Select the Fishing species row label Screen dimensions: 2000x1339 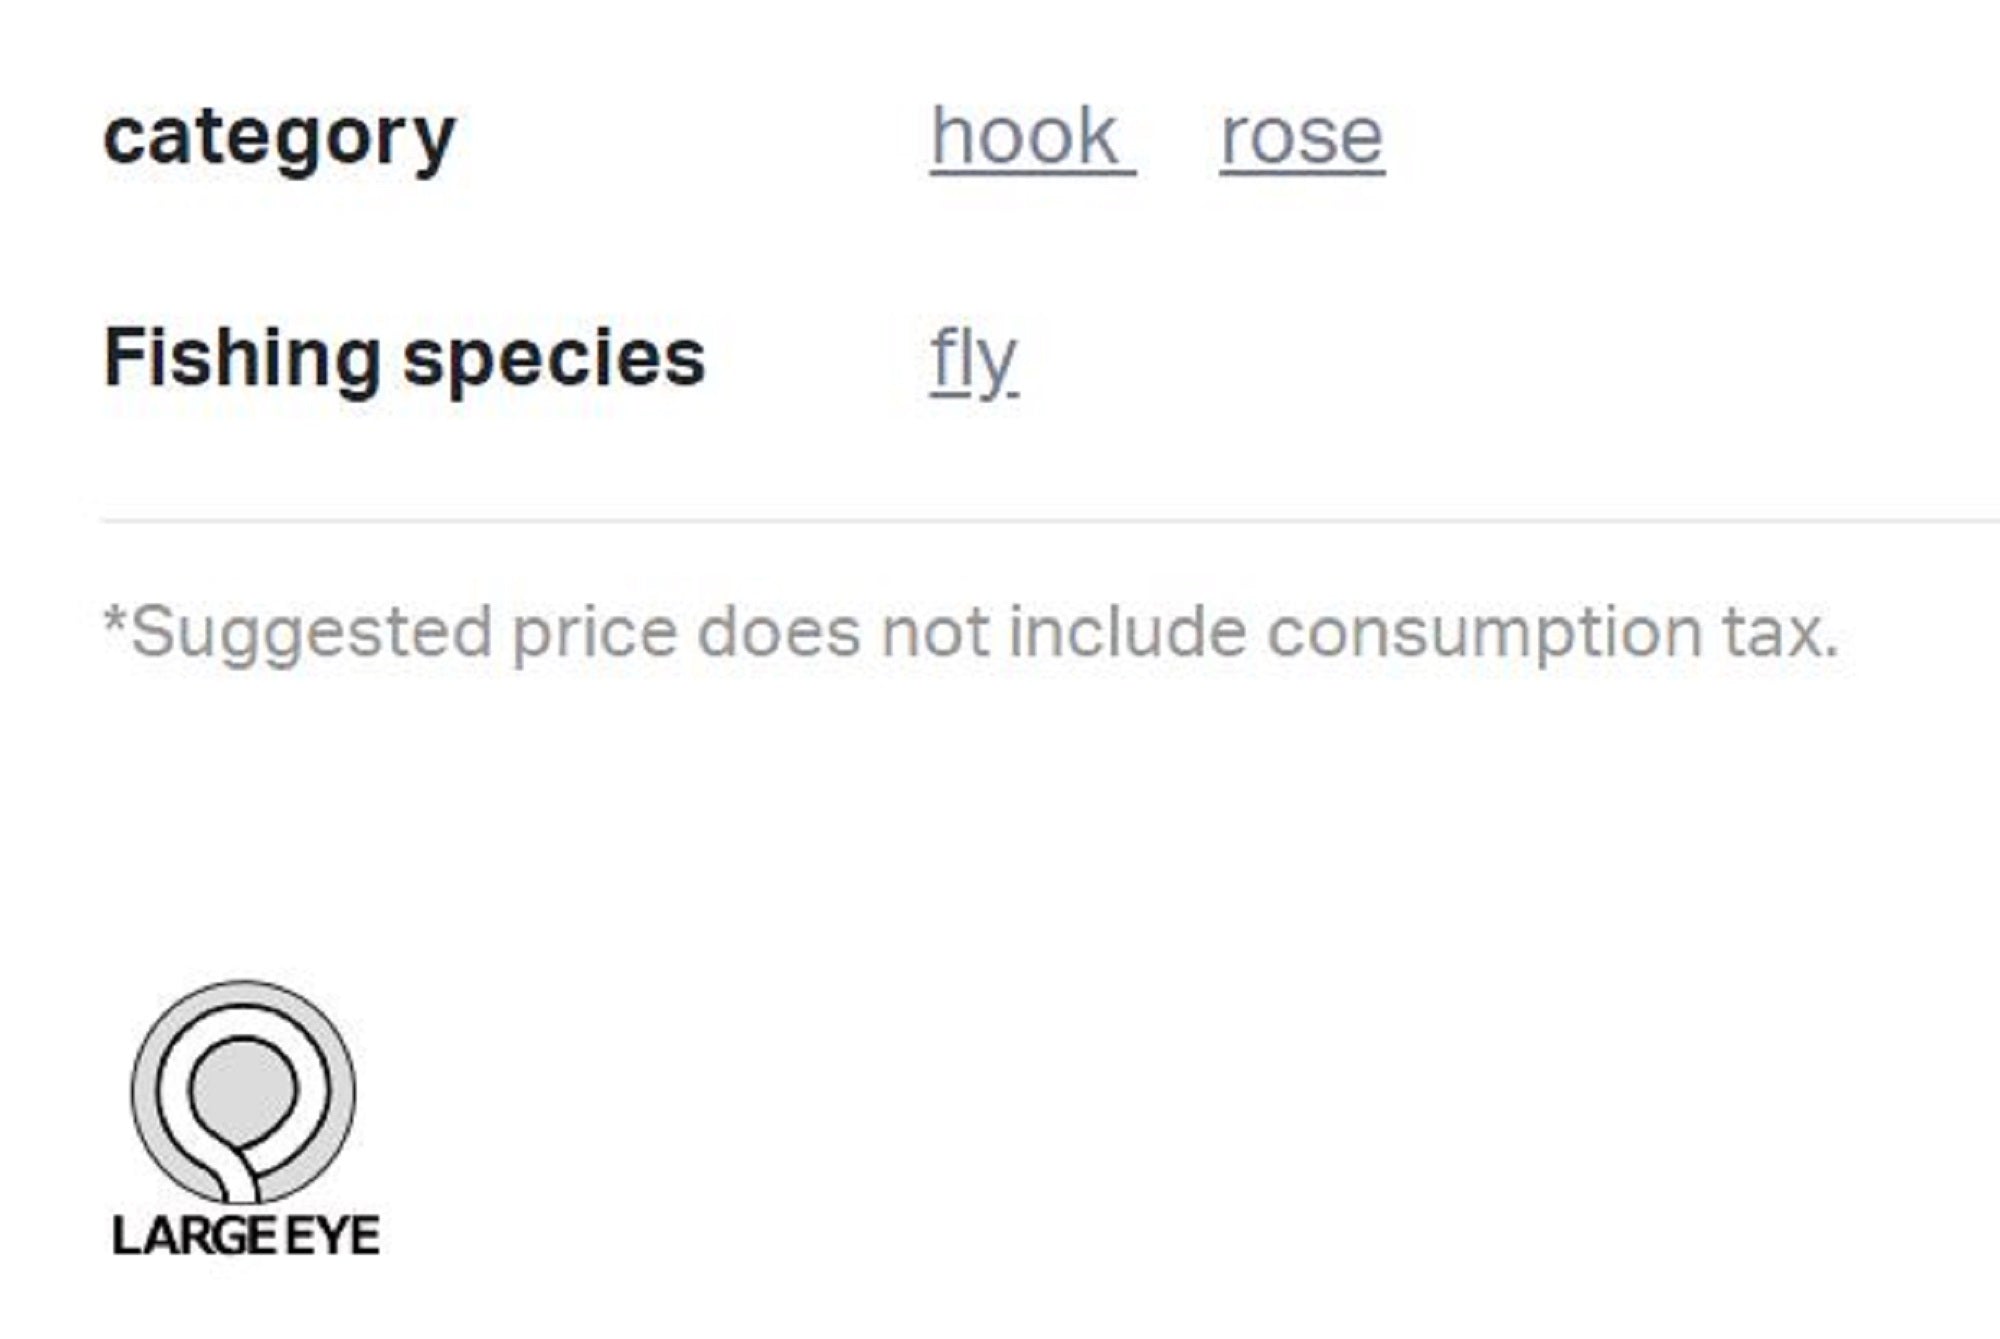pyautogui.click(x=404, y=358)
